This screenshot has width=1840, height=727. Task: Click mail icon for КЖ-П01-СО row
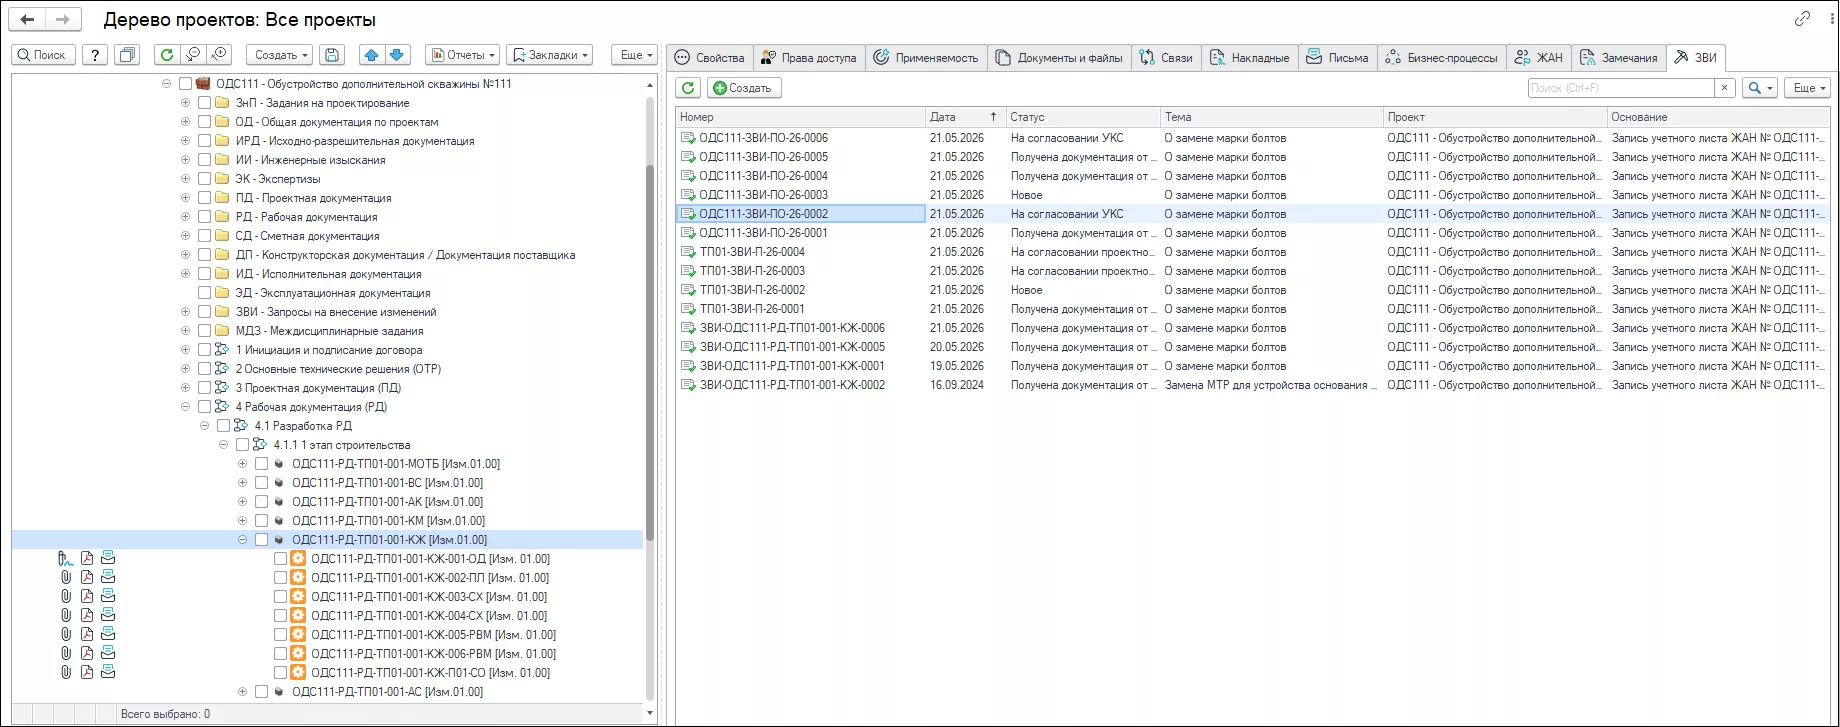(108, 673)
